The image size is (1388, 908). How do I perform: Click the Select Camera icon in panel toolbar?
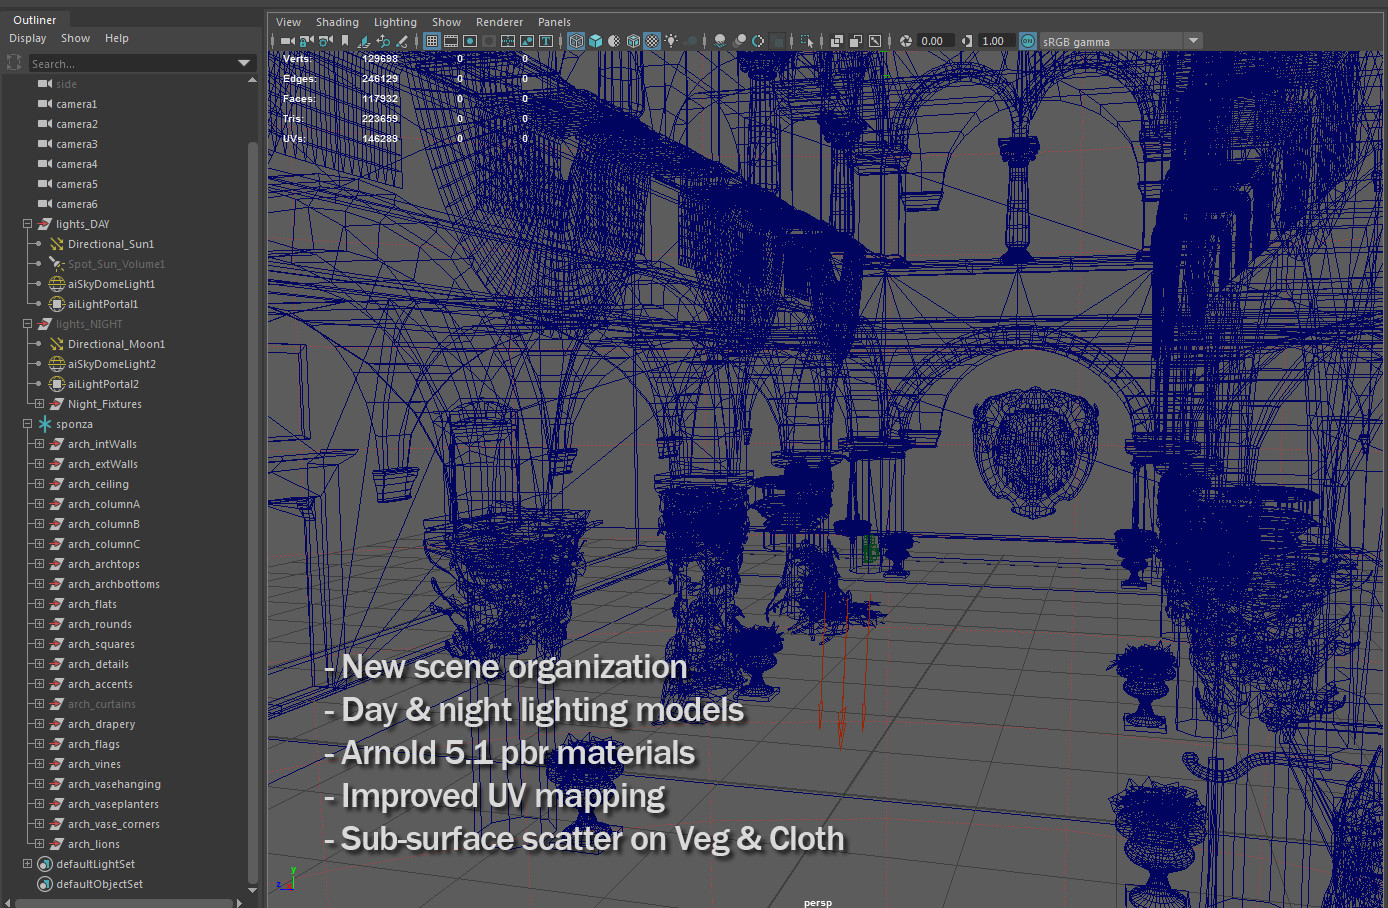[287, 41]
